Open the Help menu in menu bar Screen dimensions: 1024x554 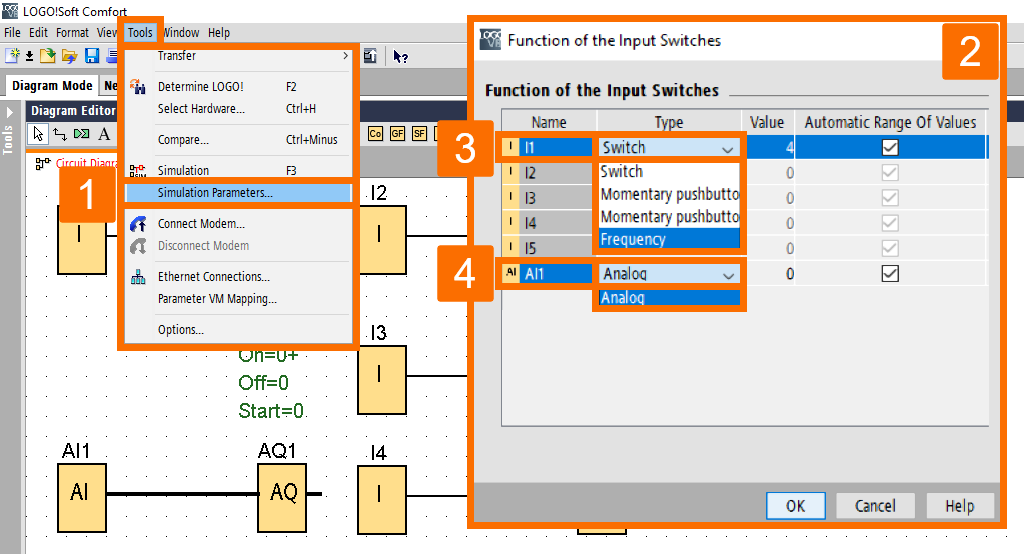point(219,33)
